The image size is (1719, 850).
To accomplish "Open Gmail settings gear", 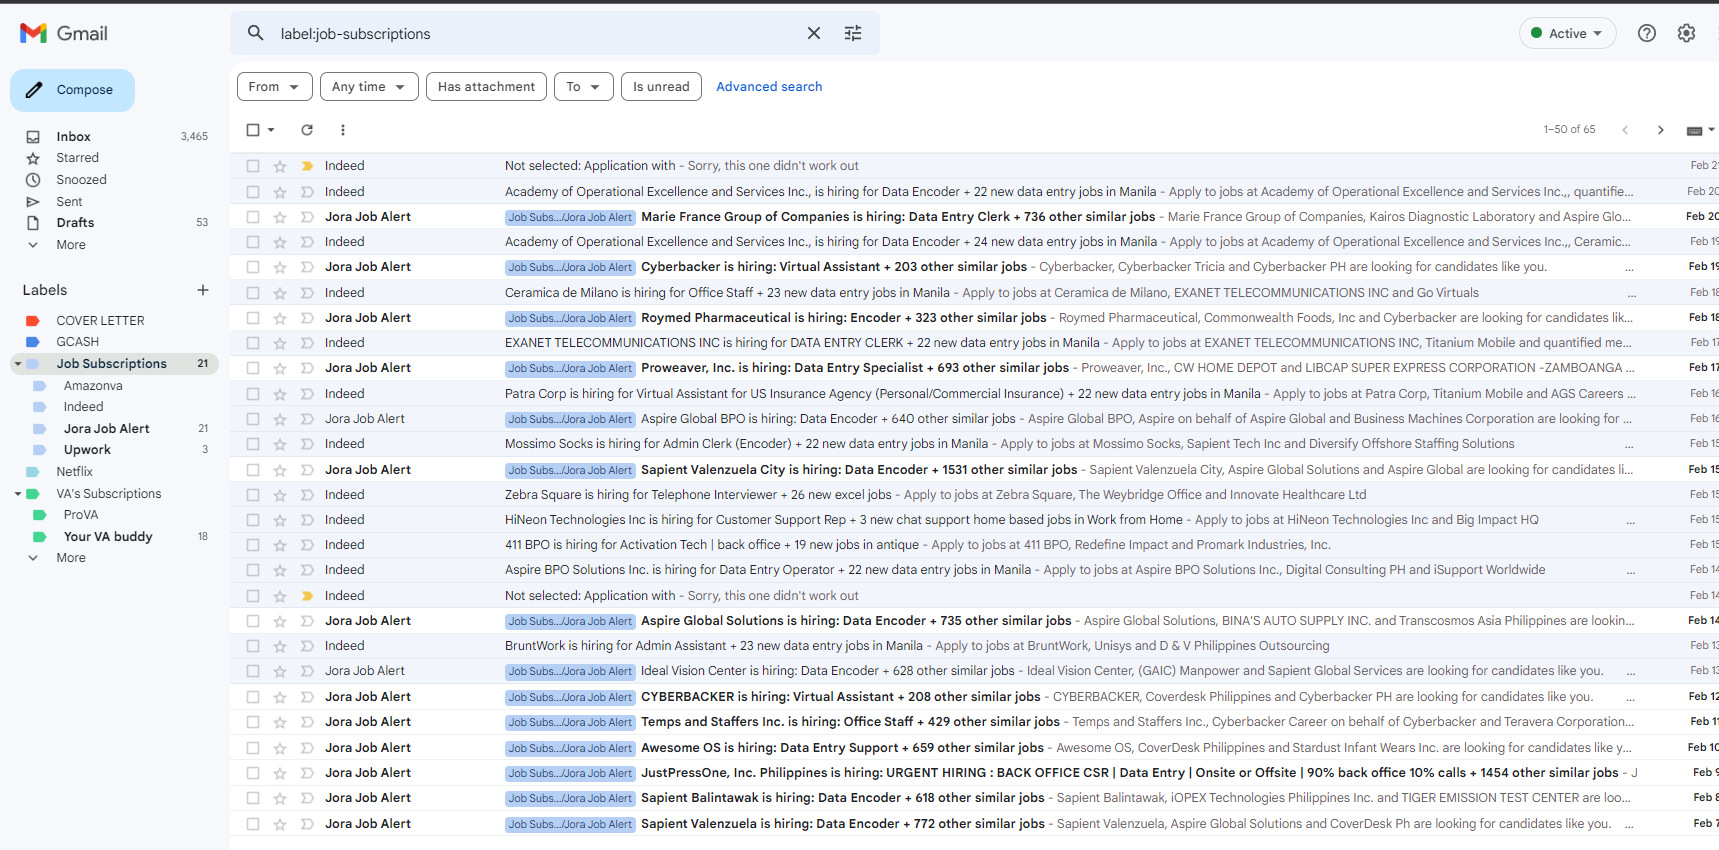I will pyautogui.click(x=1686, y=33).
